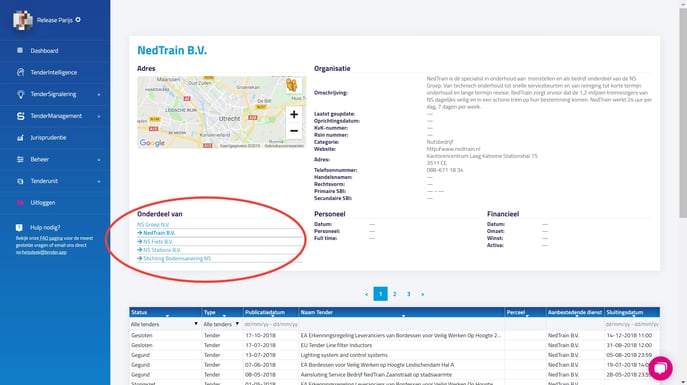Go to next page arrow
The image size is (687, 385).
[422, 294]
